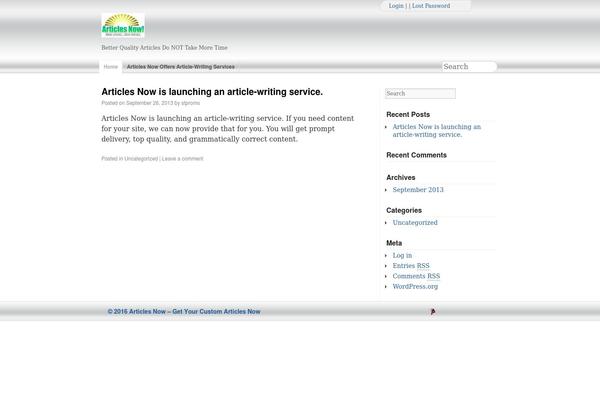Click the small footer icon
600x400 pixels.
[x=433, y=312]
